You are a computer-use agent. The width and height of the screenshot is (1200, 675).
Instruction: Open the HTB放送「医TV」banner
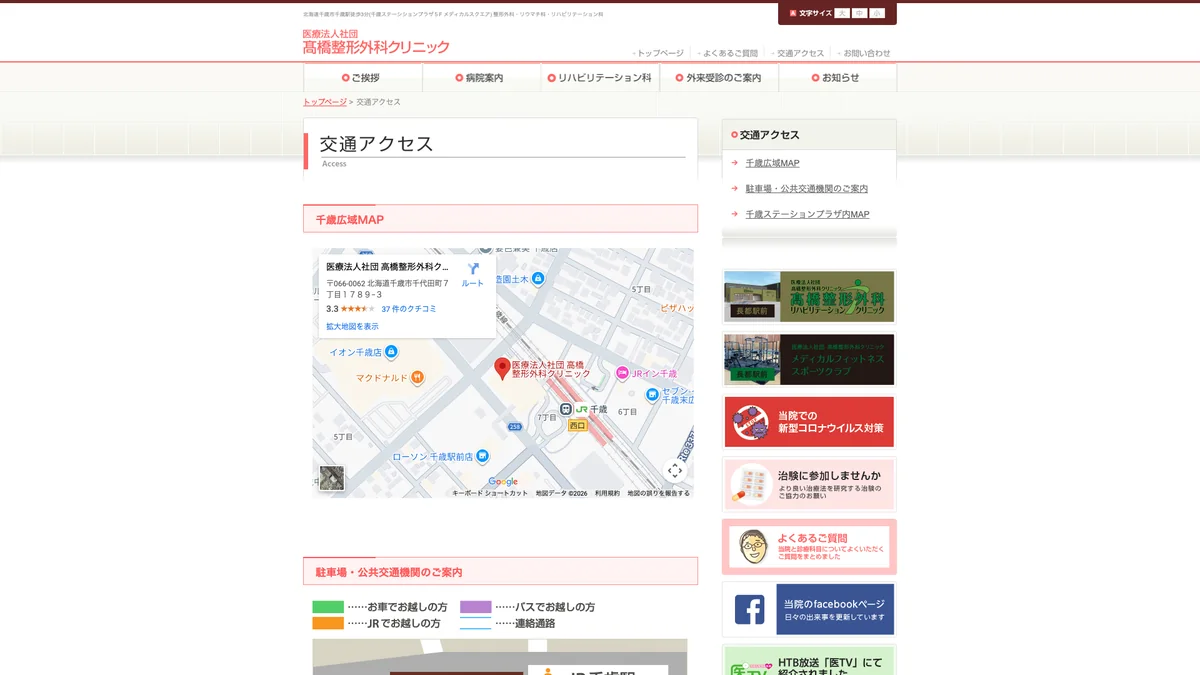[x=809, y=660]
